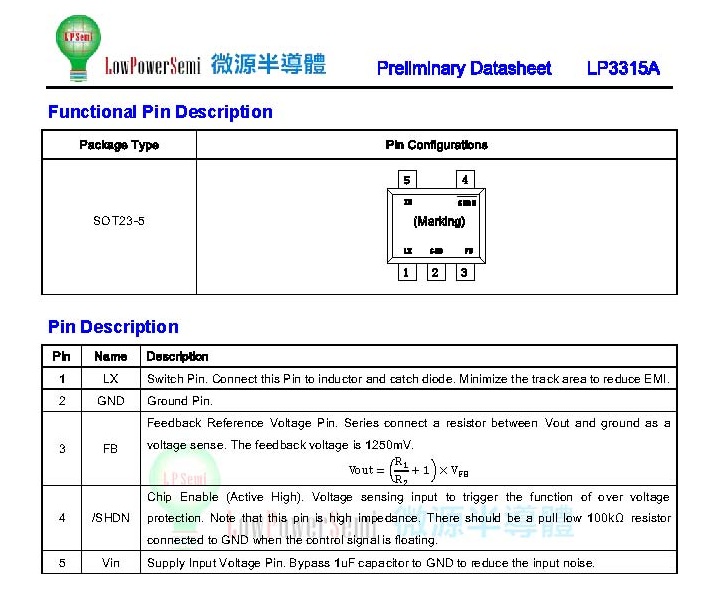Click the /SHDN pin name cell
721x615 pixels.
pos(110,518)
